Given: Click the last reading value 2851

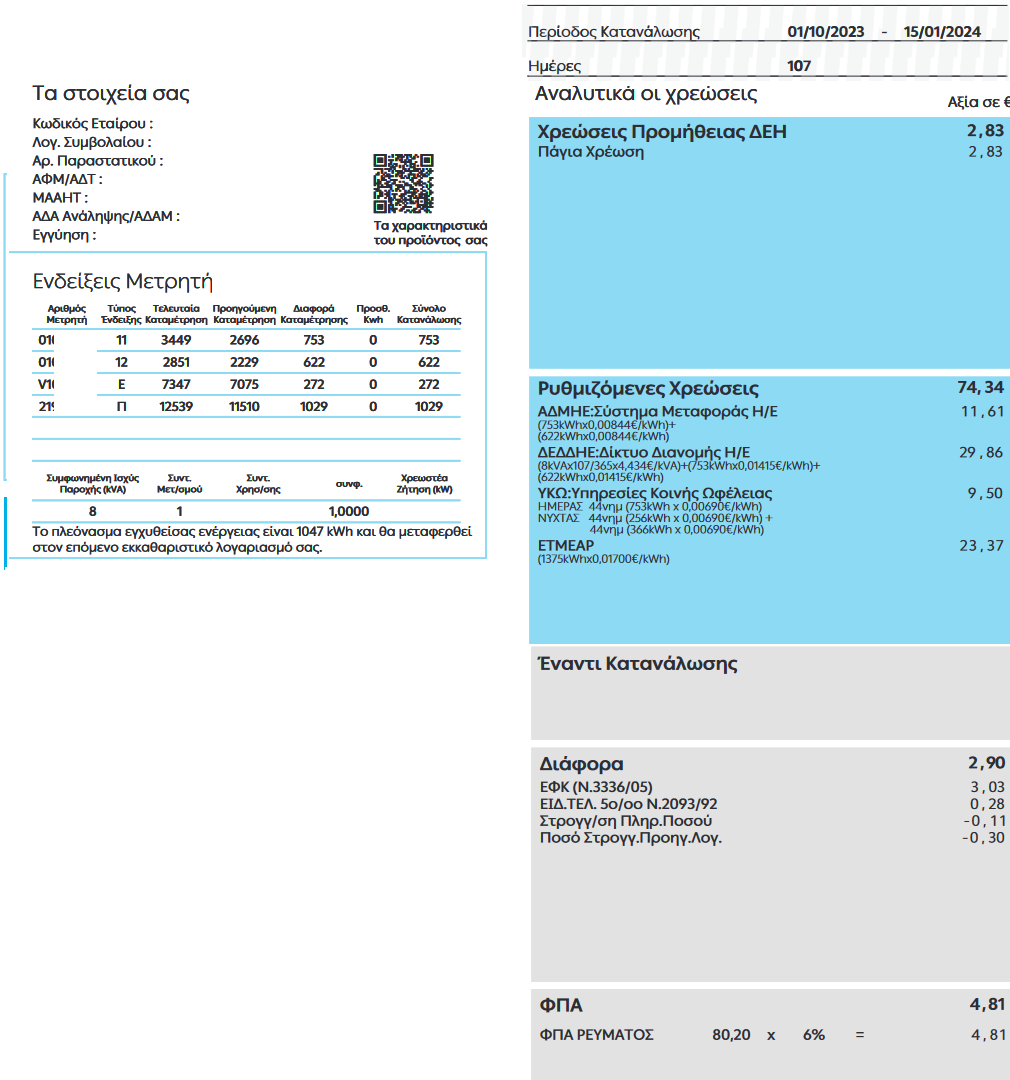Looking at the screenshot, I should point(176,362).
